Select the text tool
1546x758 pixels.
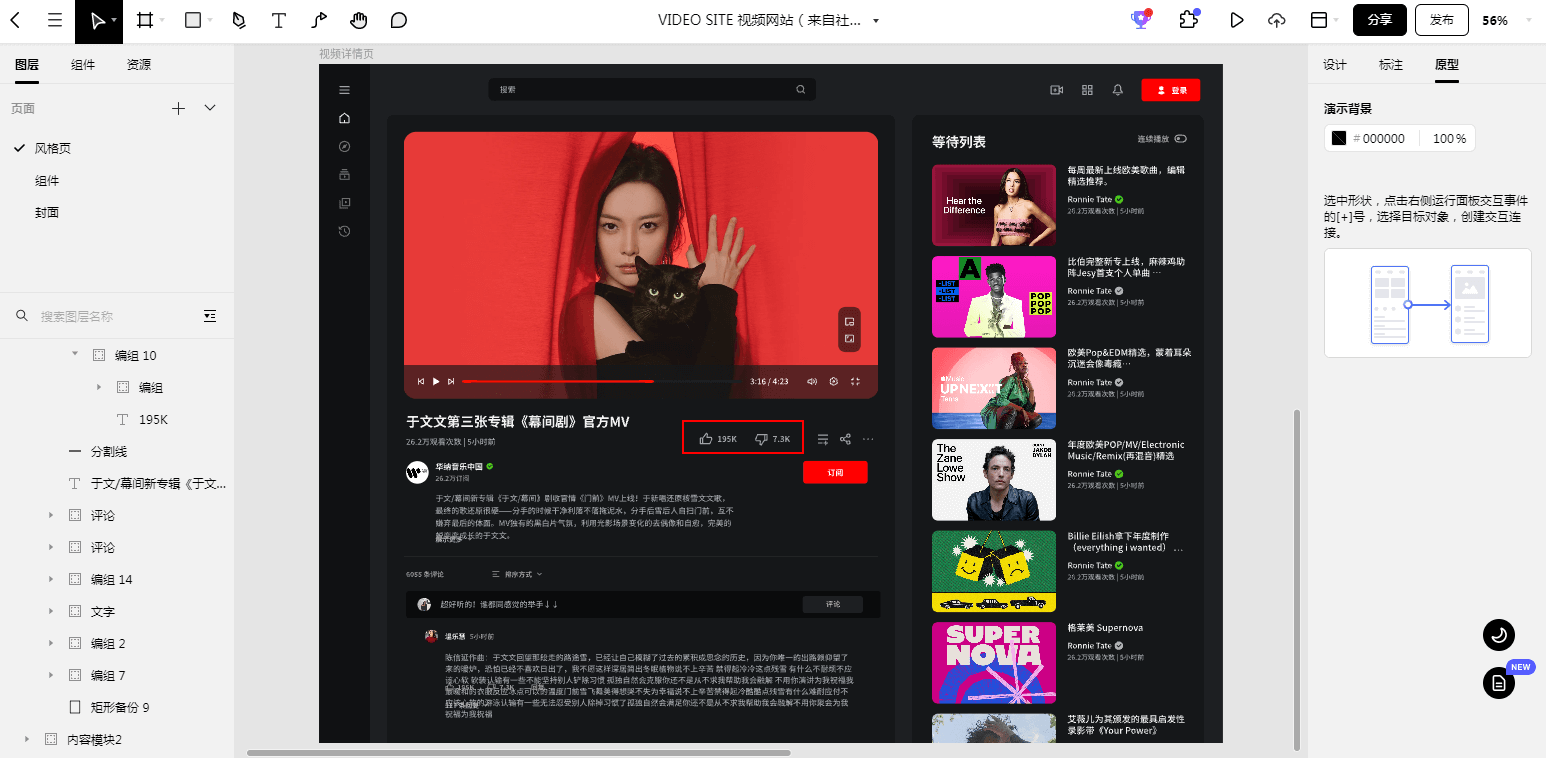click(279, 20)
